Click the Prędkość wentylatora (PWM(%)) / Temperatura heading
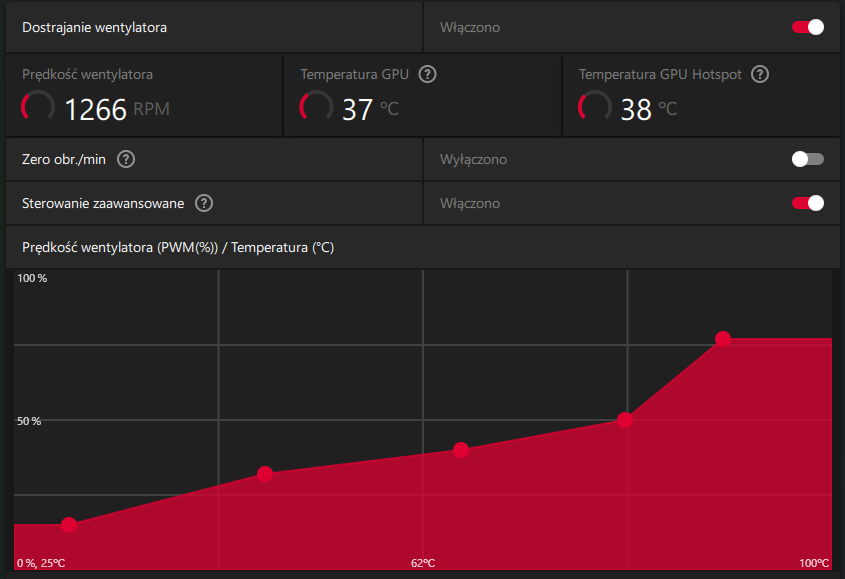 pyautogui.click(x=178, y=247)
